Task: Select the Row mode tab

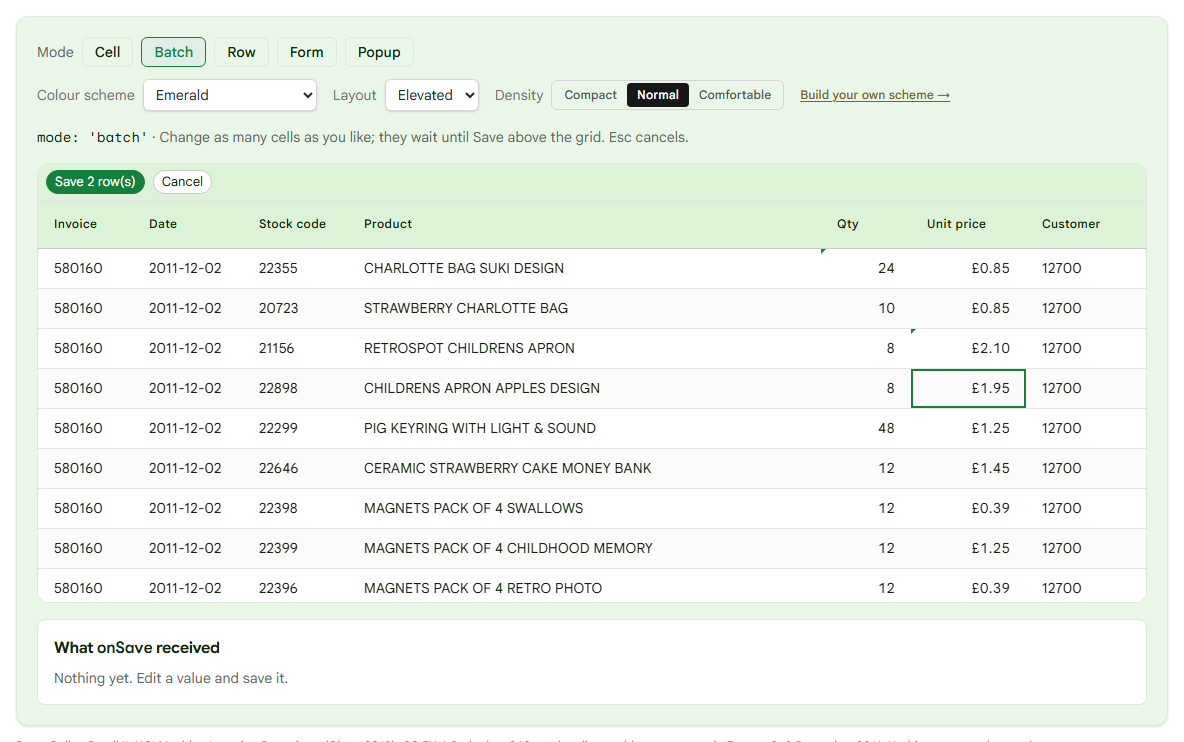Action: tap(241, 52)
